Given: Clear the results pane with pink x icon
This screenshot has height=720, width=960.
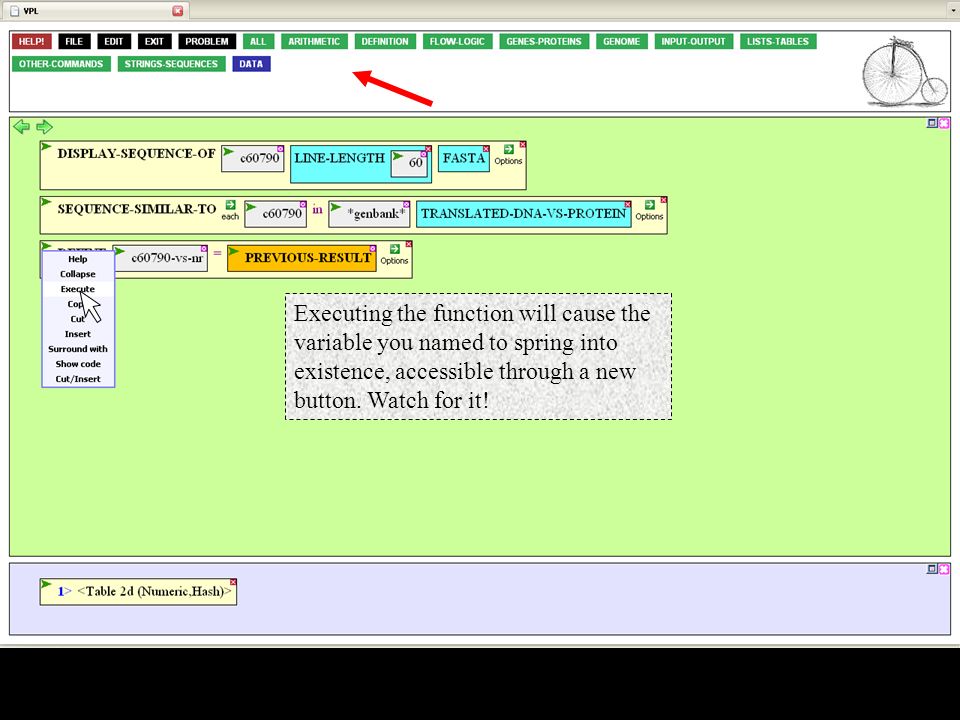Looking at the screenshot, I should (x=943, y=569).
